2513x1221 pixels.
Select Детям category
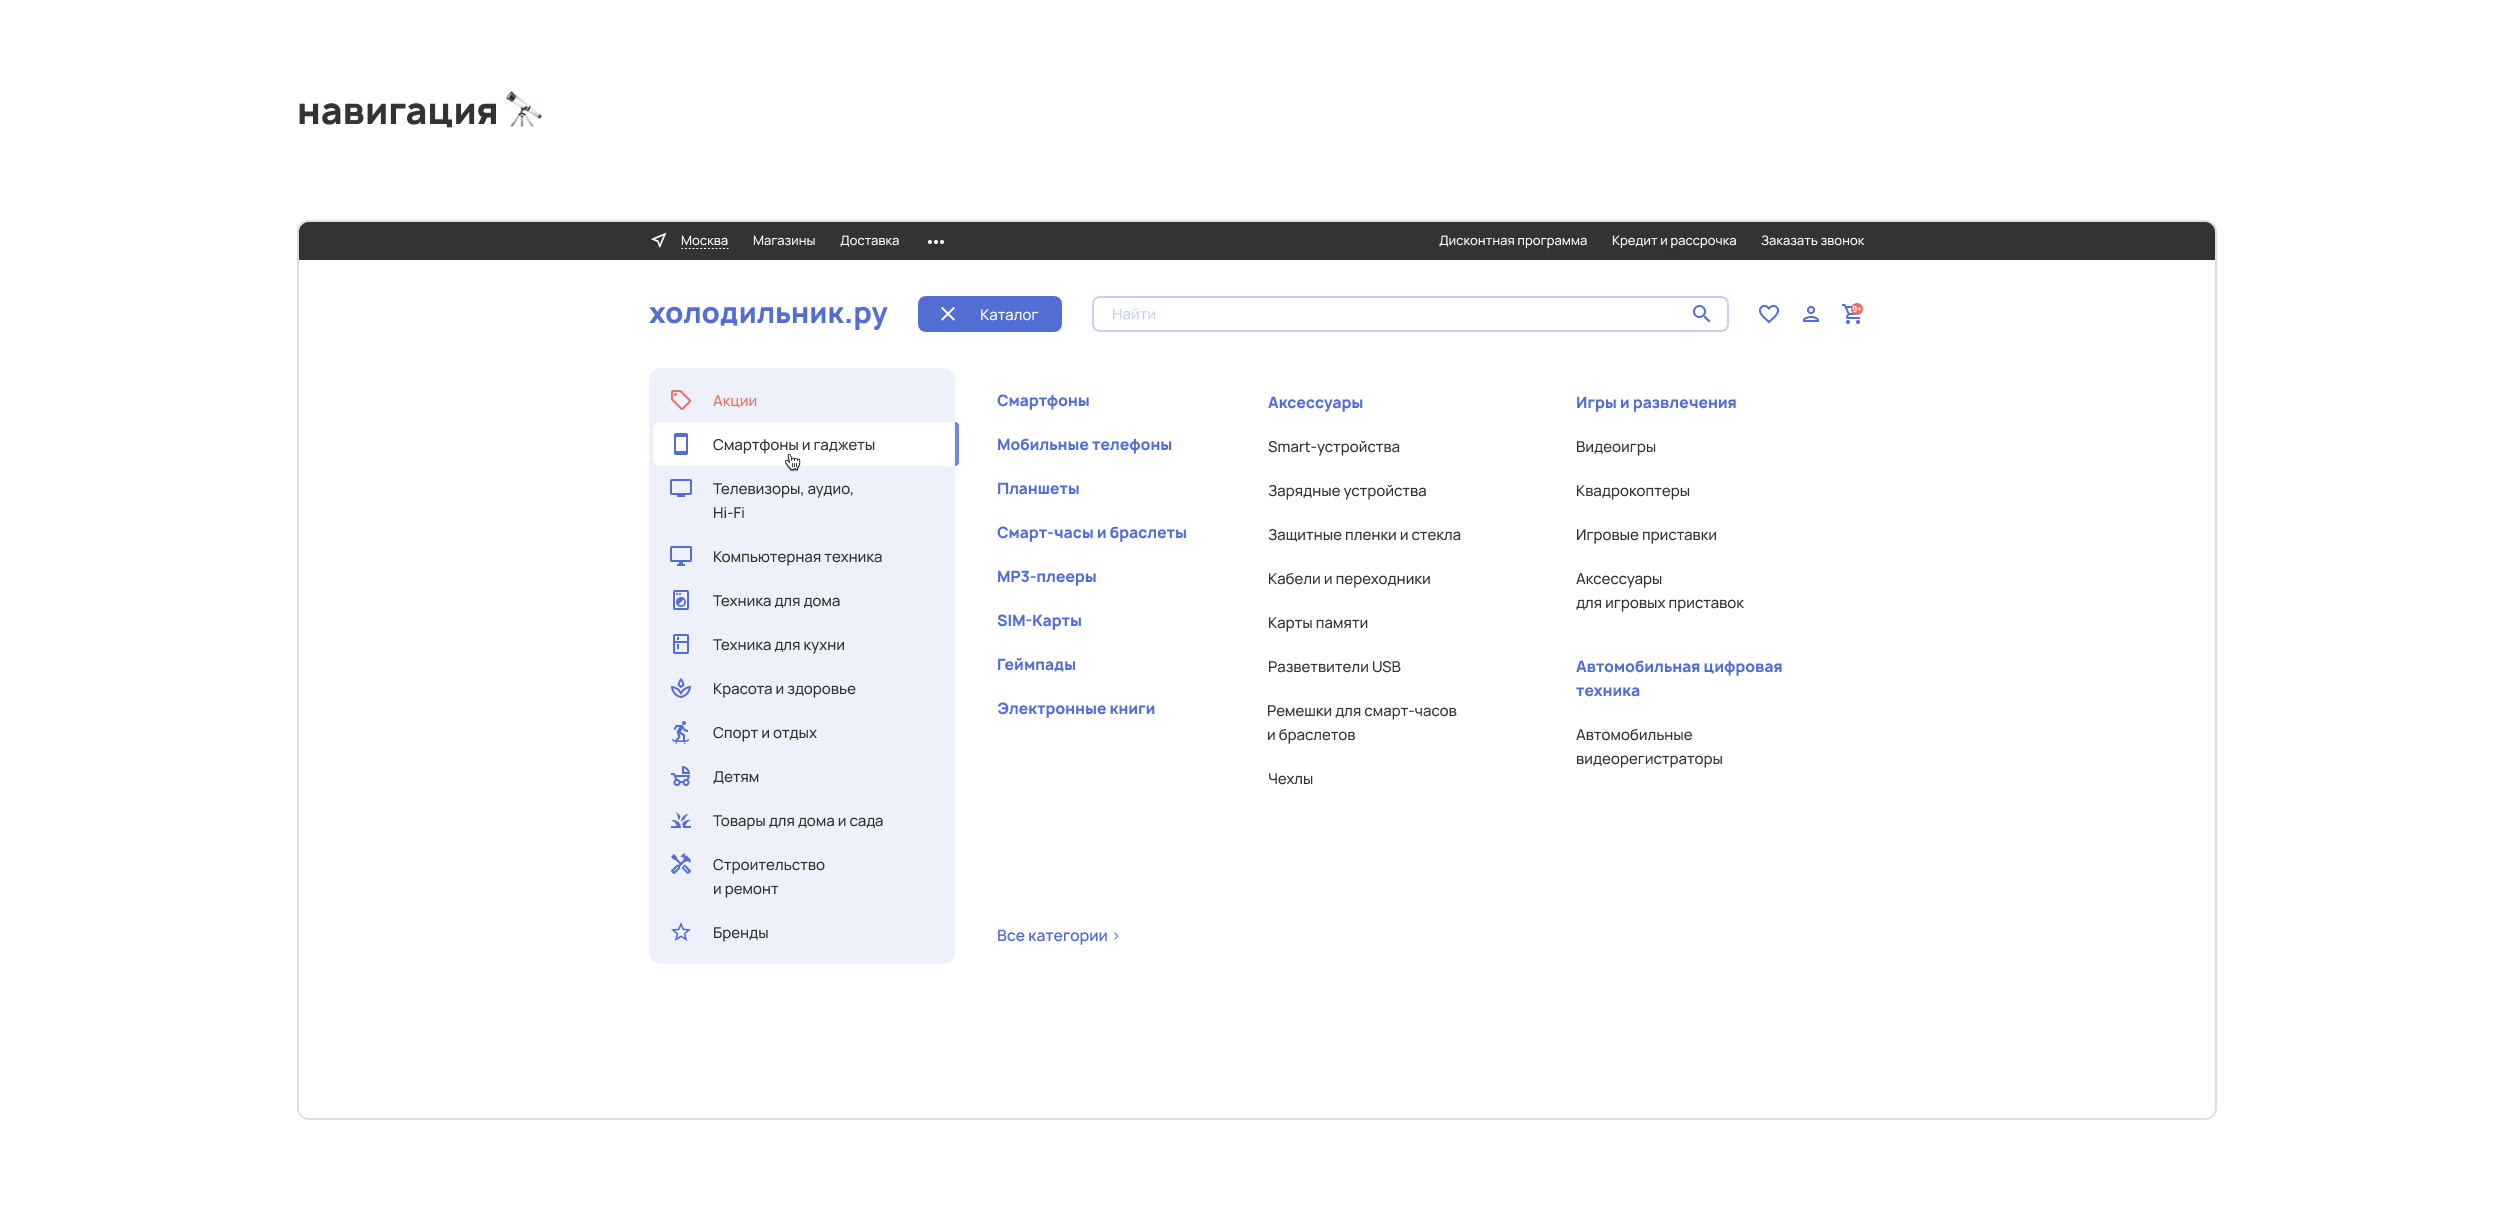coord(804,776)
